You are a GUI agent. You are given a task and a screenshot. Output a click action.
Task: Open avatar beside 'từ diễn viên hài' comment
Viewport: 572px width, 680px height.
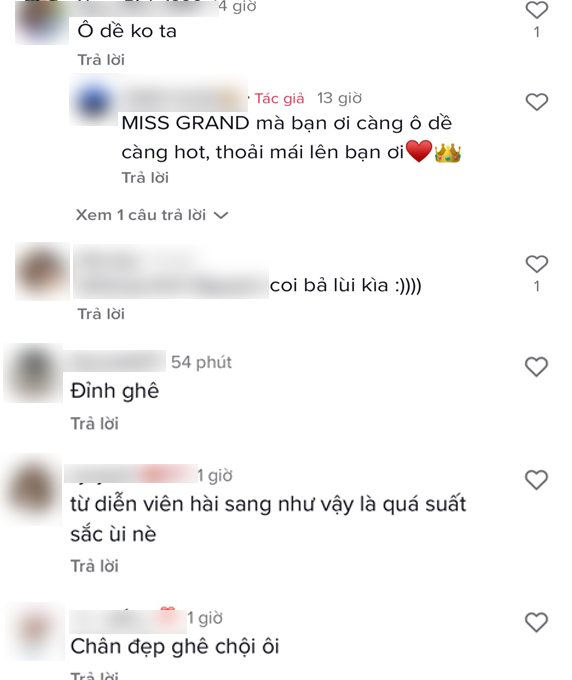pyautogui.click(x=32, y=490)
